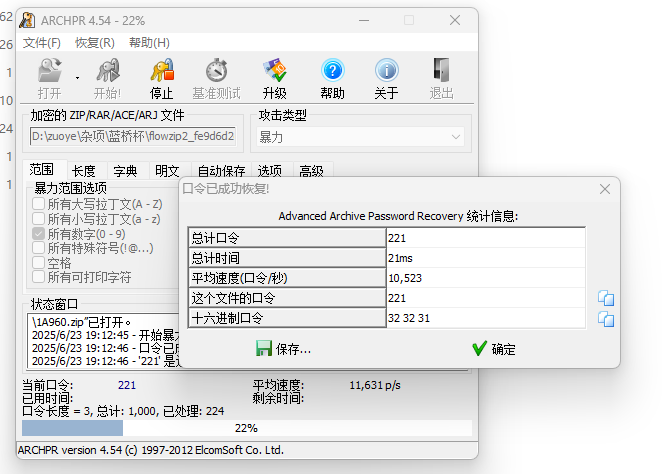Close the ARCHPR main window
The height and width of the screenshot is (474, 662).
tap(455, 20)
